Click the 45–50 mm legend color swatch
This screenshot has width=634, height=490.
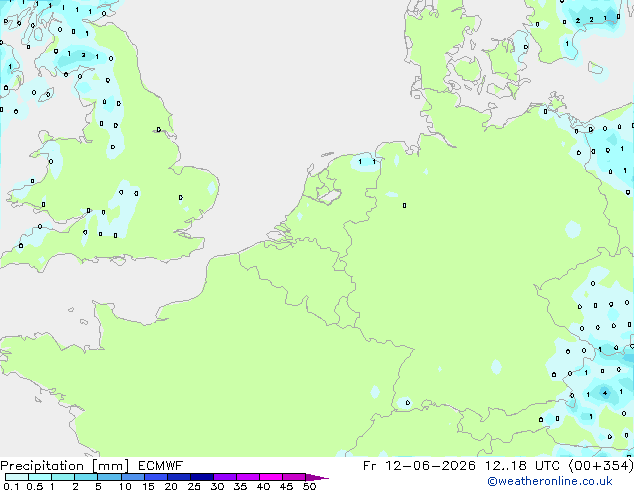[294, 477]
